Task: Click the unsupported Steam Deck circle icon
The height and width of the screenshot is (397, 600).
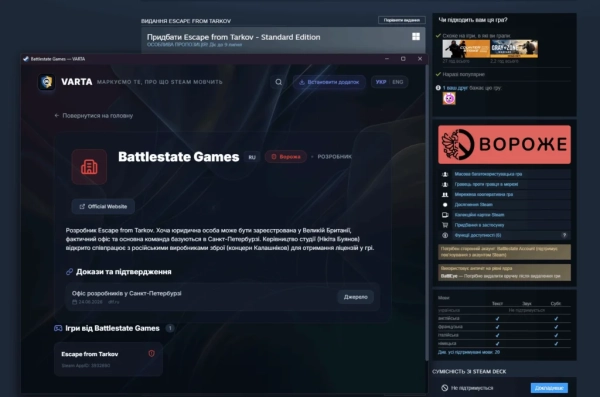Action: pos(444,388)
